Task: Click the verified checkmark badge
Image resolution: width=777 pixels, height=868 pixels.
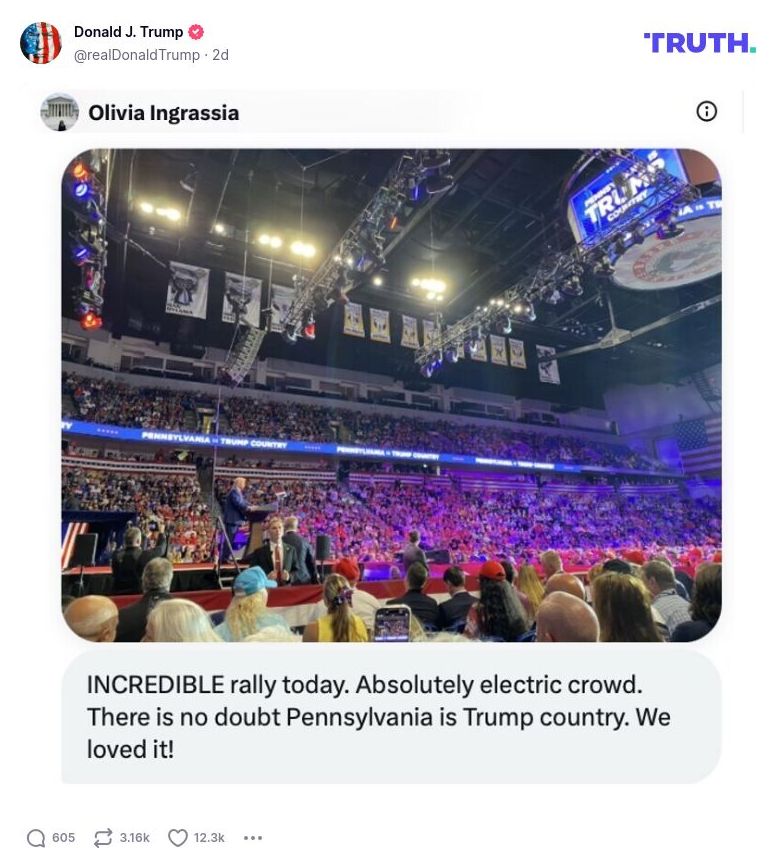Action: (x=195, y=31)
